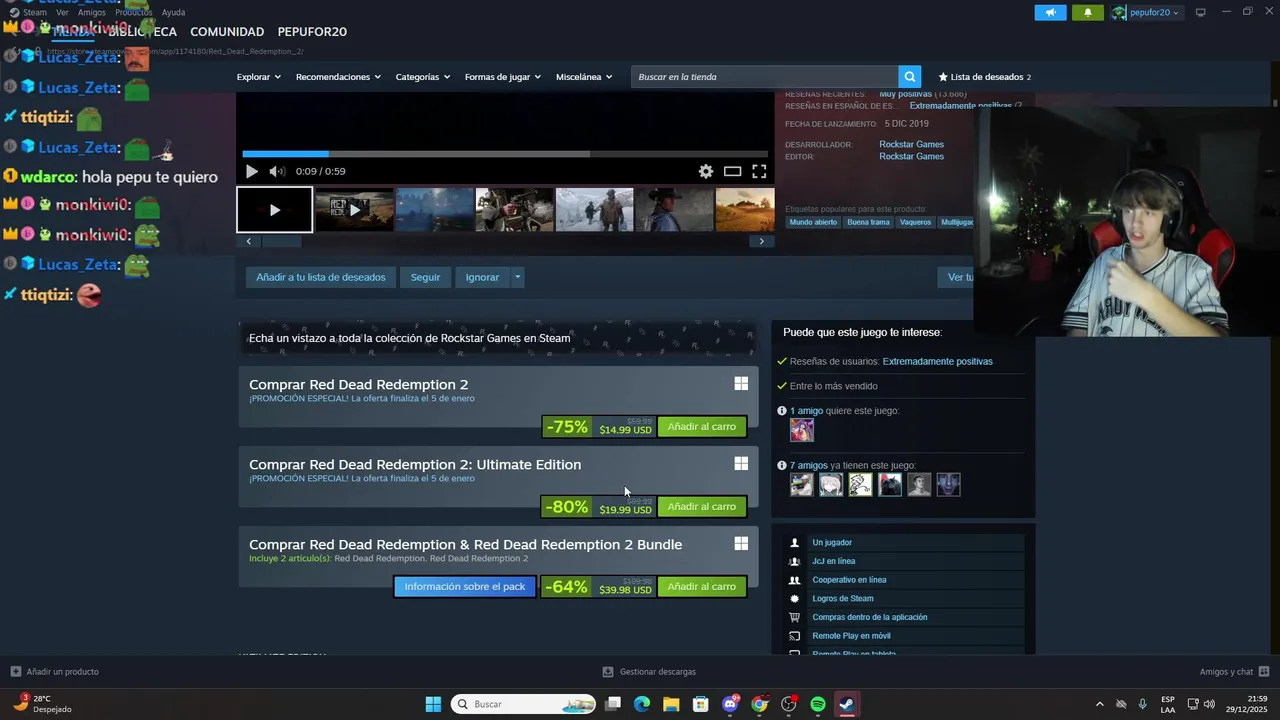Expand the Miscelánea dropdown
Viewport: 1280px width, 720px height.
pyautogui.click(x=584, y=77)
